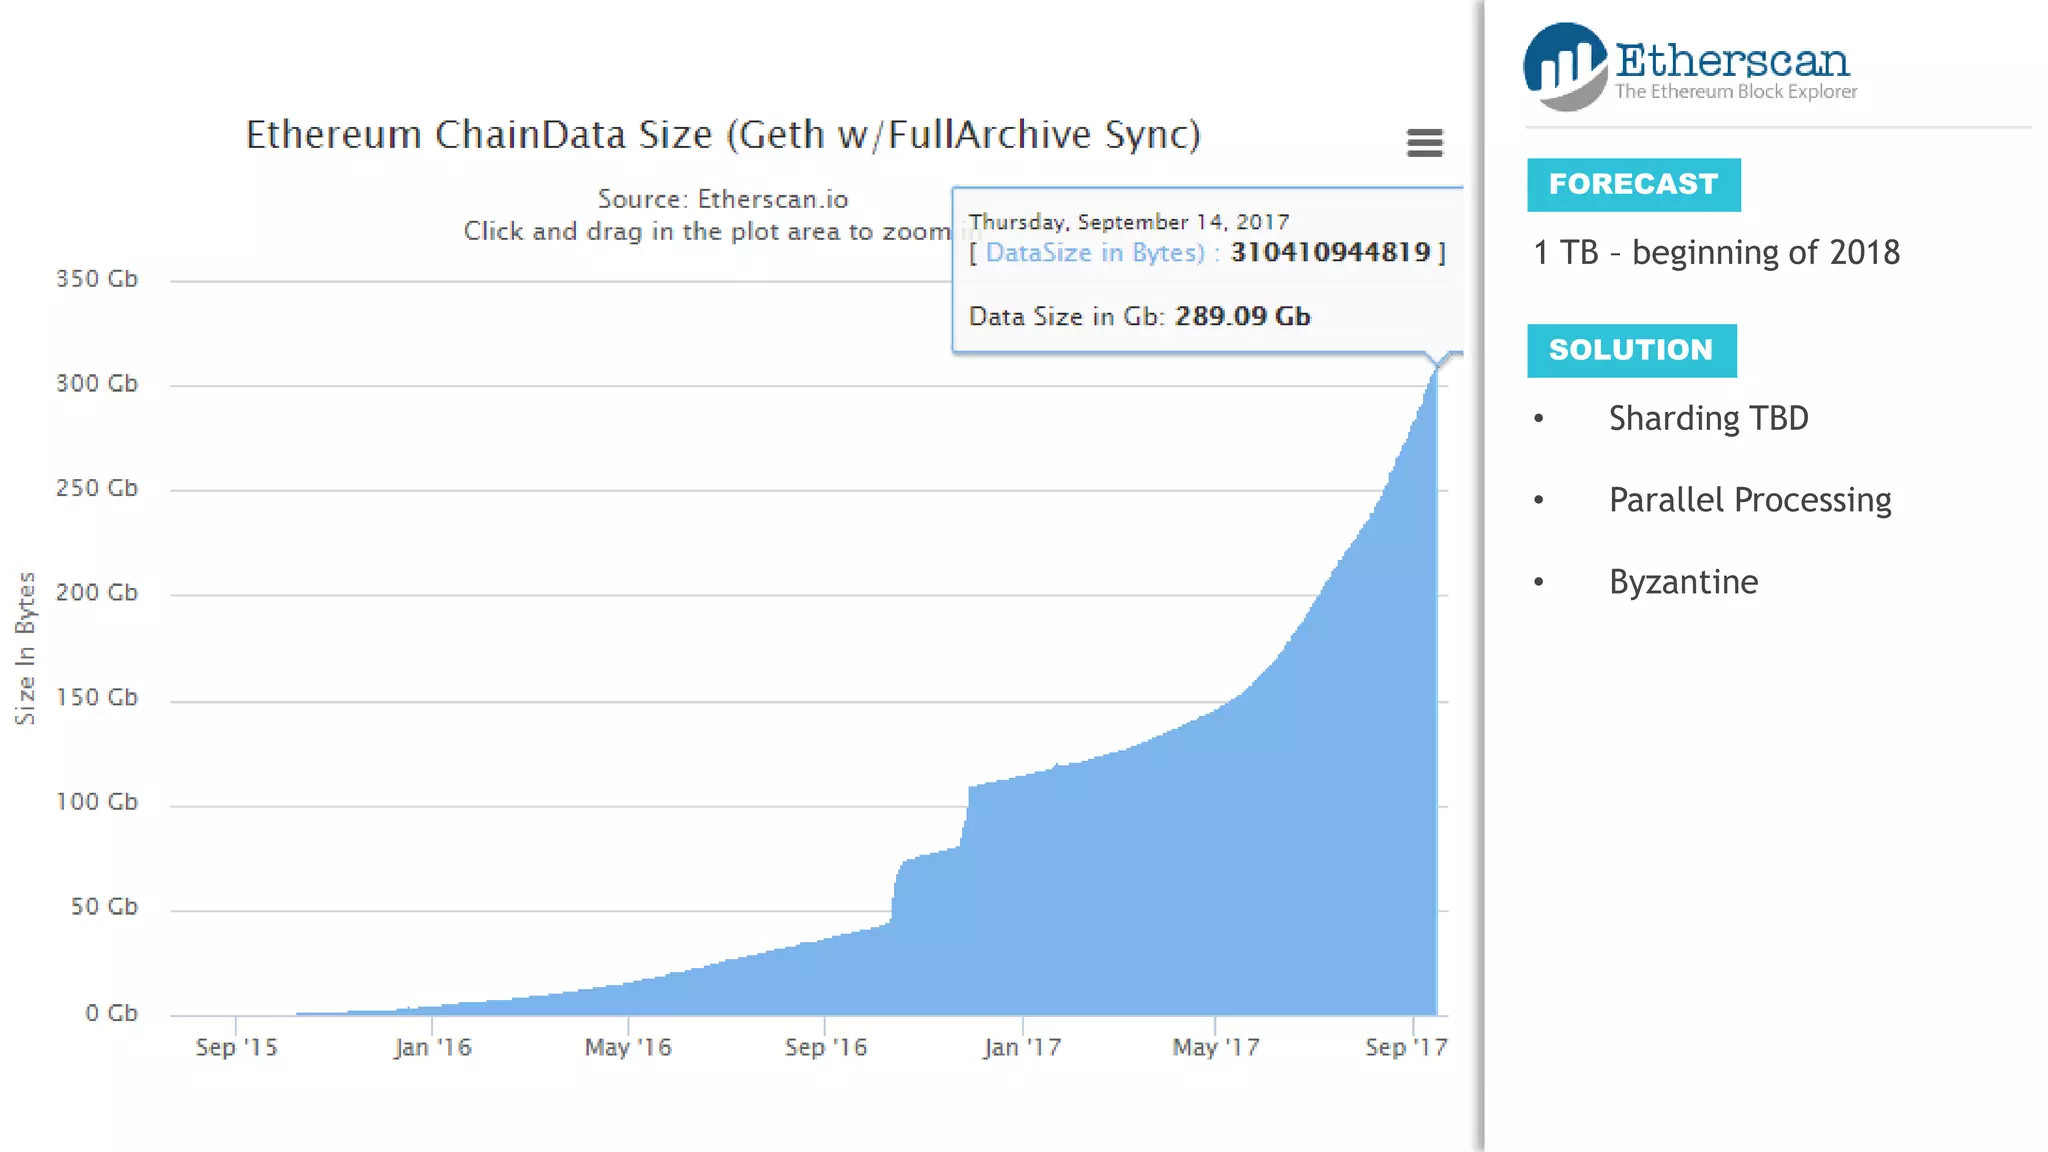
Task: Click the Byzantine bullet
Action: tap(1683, 582)
